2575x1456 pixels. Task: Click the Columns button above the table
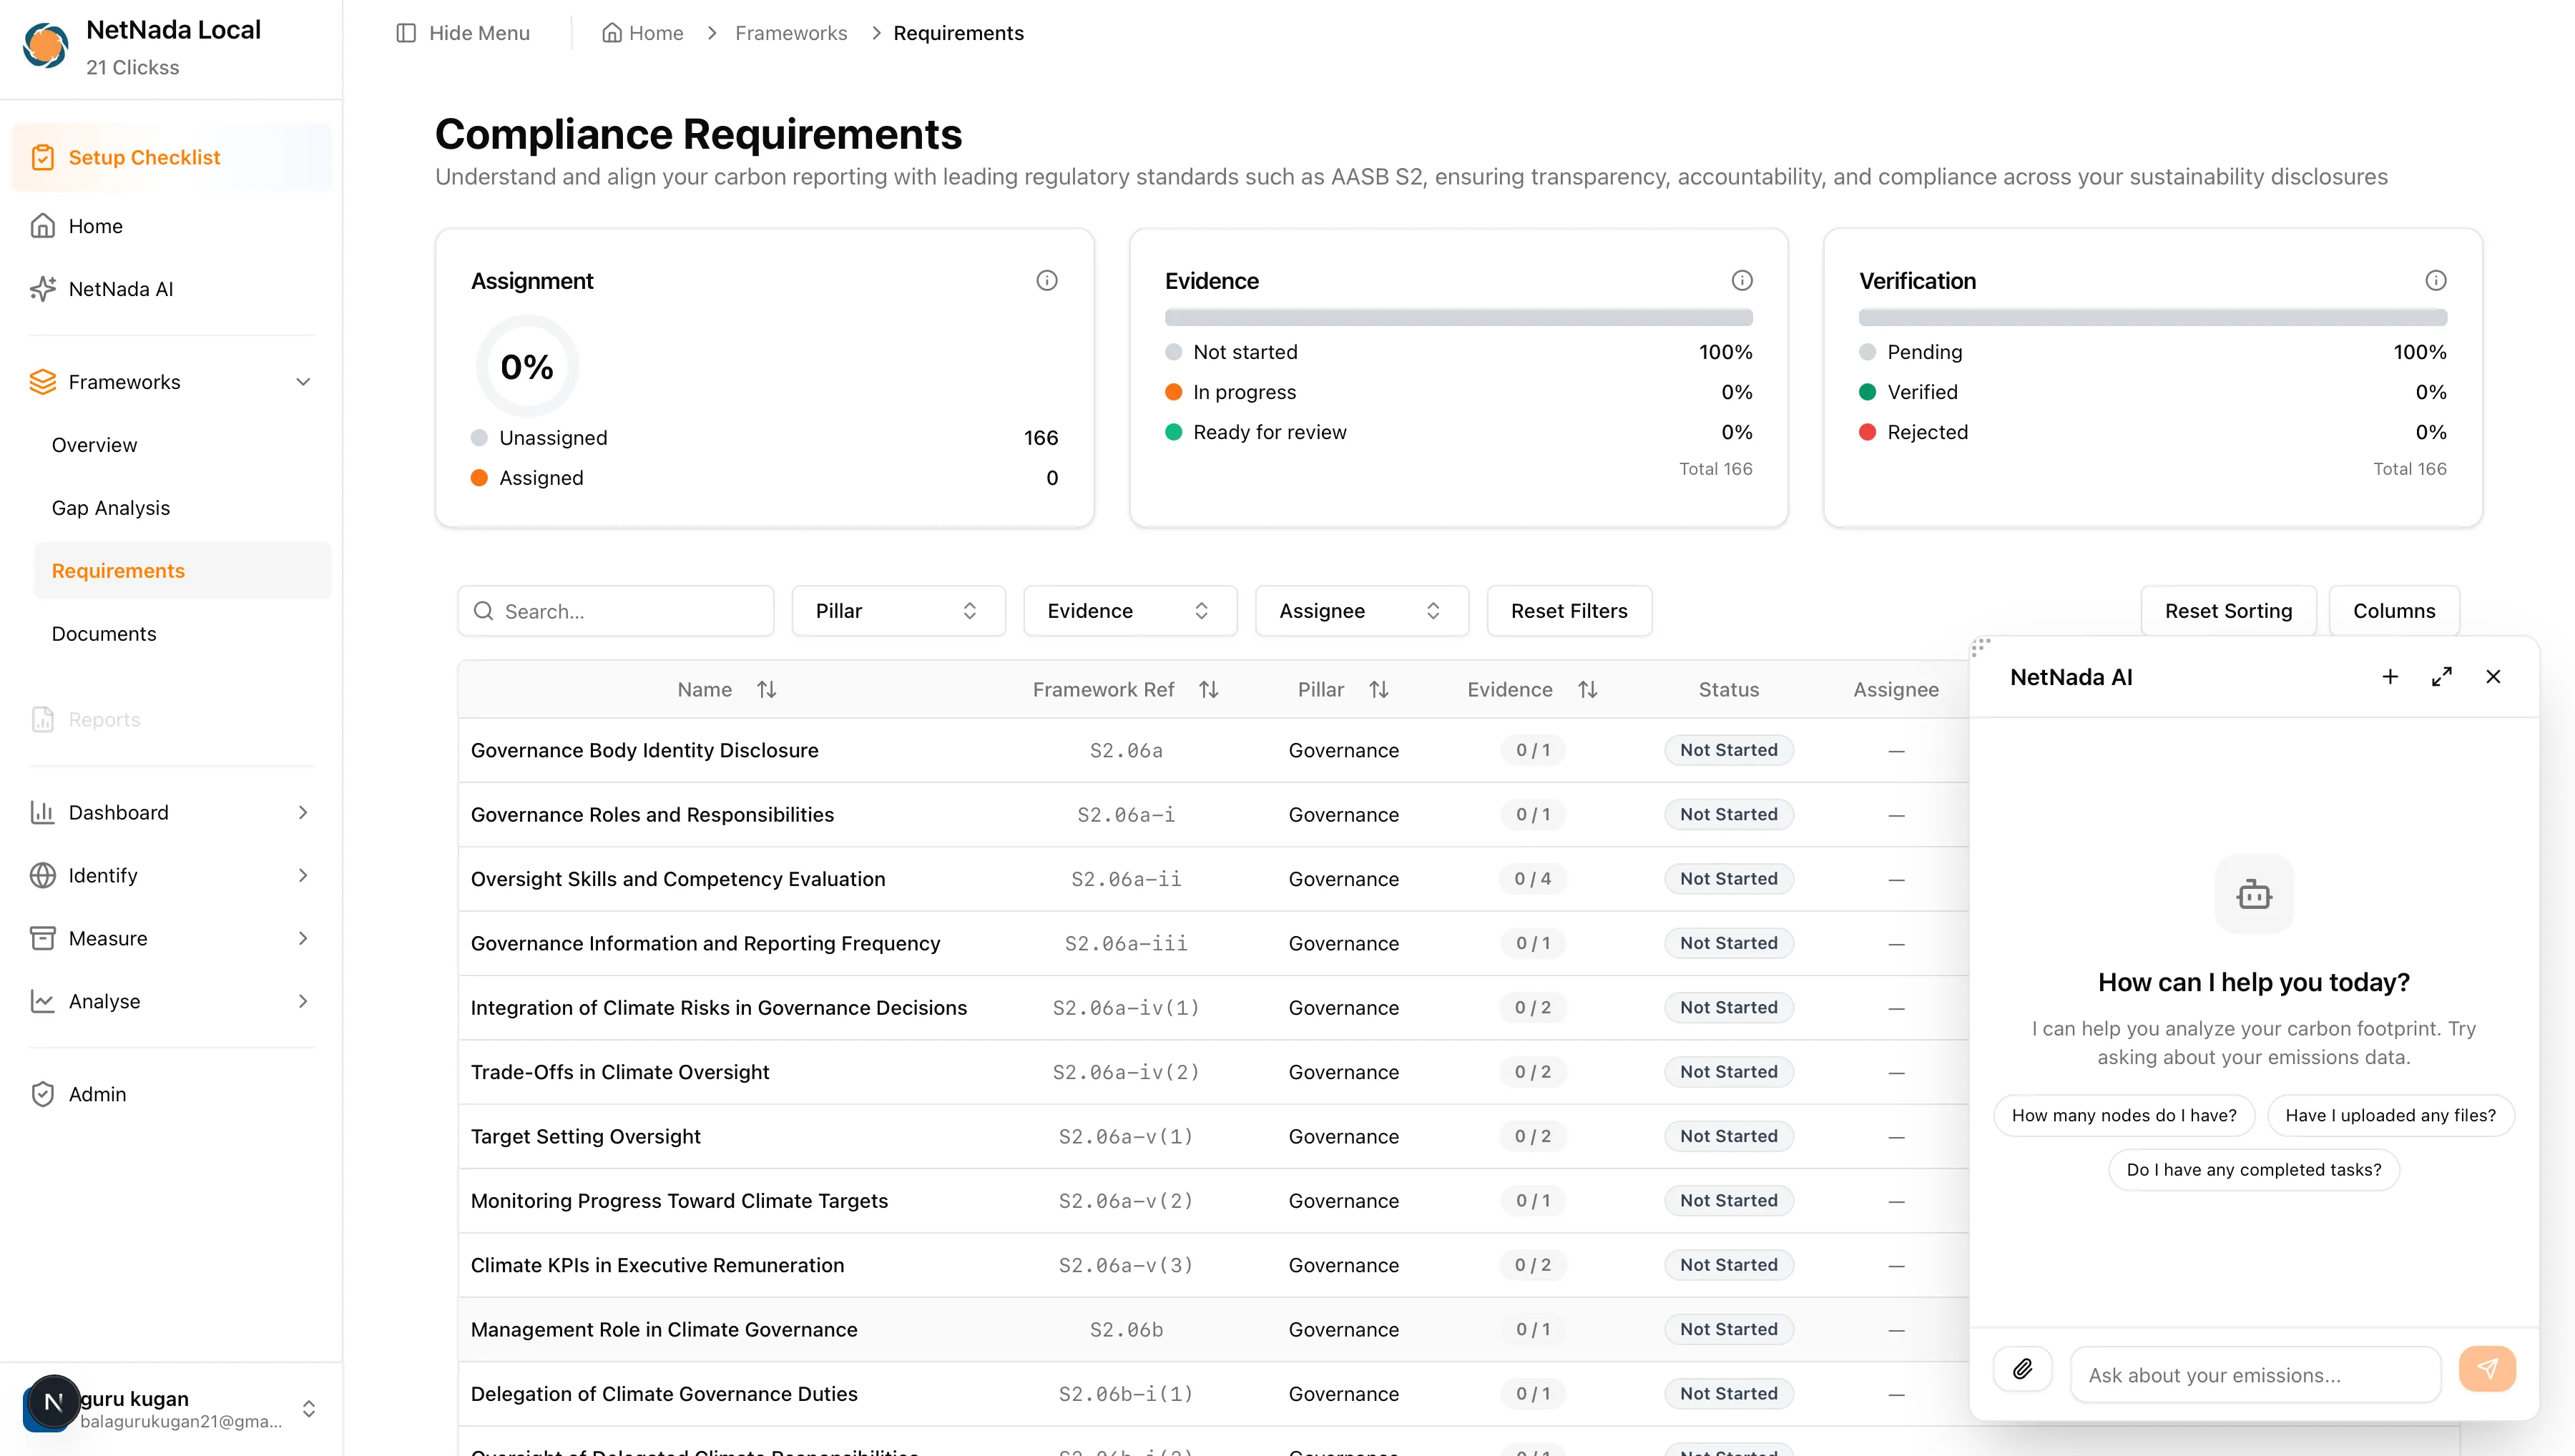point(2393,610)
